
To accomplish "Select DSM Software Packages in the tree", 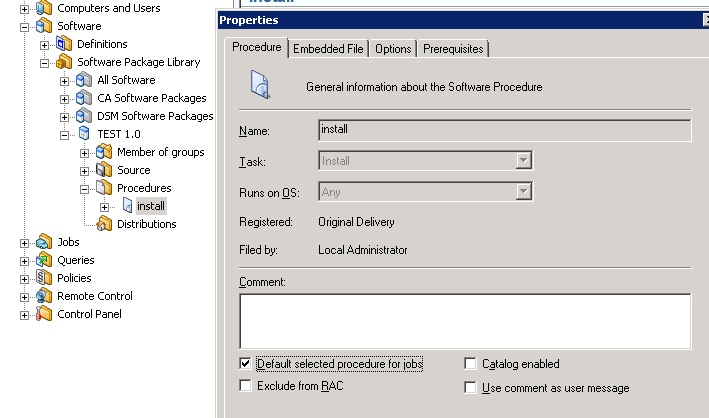I will click(x=155, y=116).
